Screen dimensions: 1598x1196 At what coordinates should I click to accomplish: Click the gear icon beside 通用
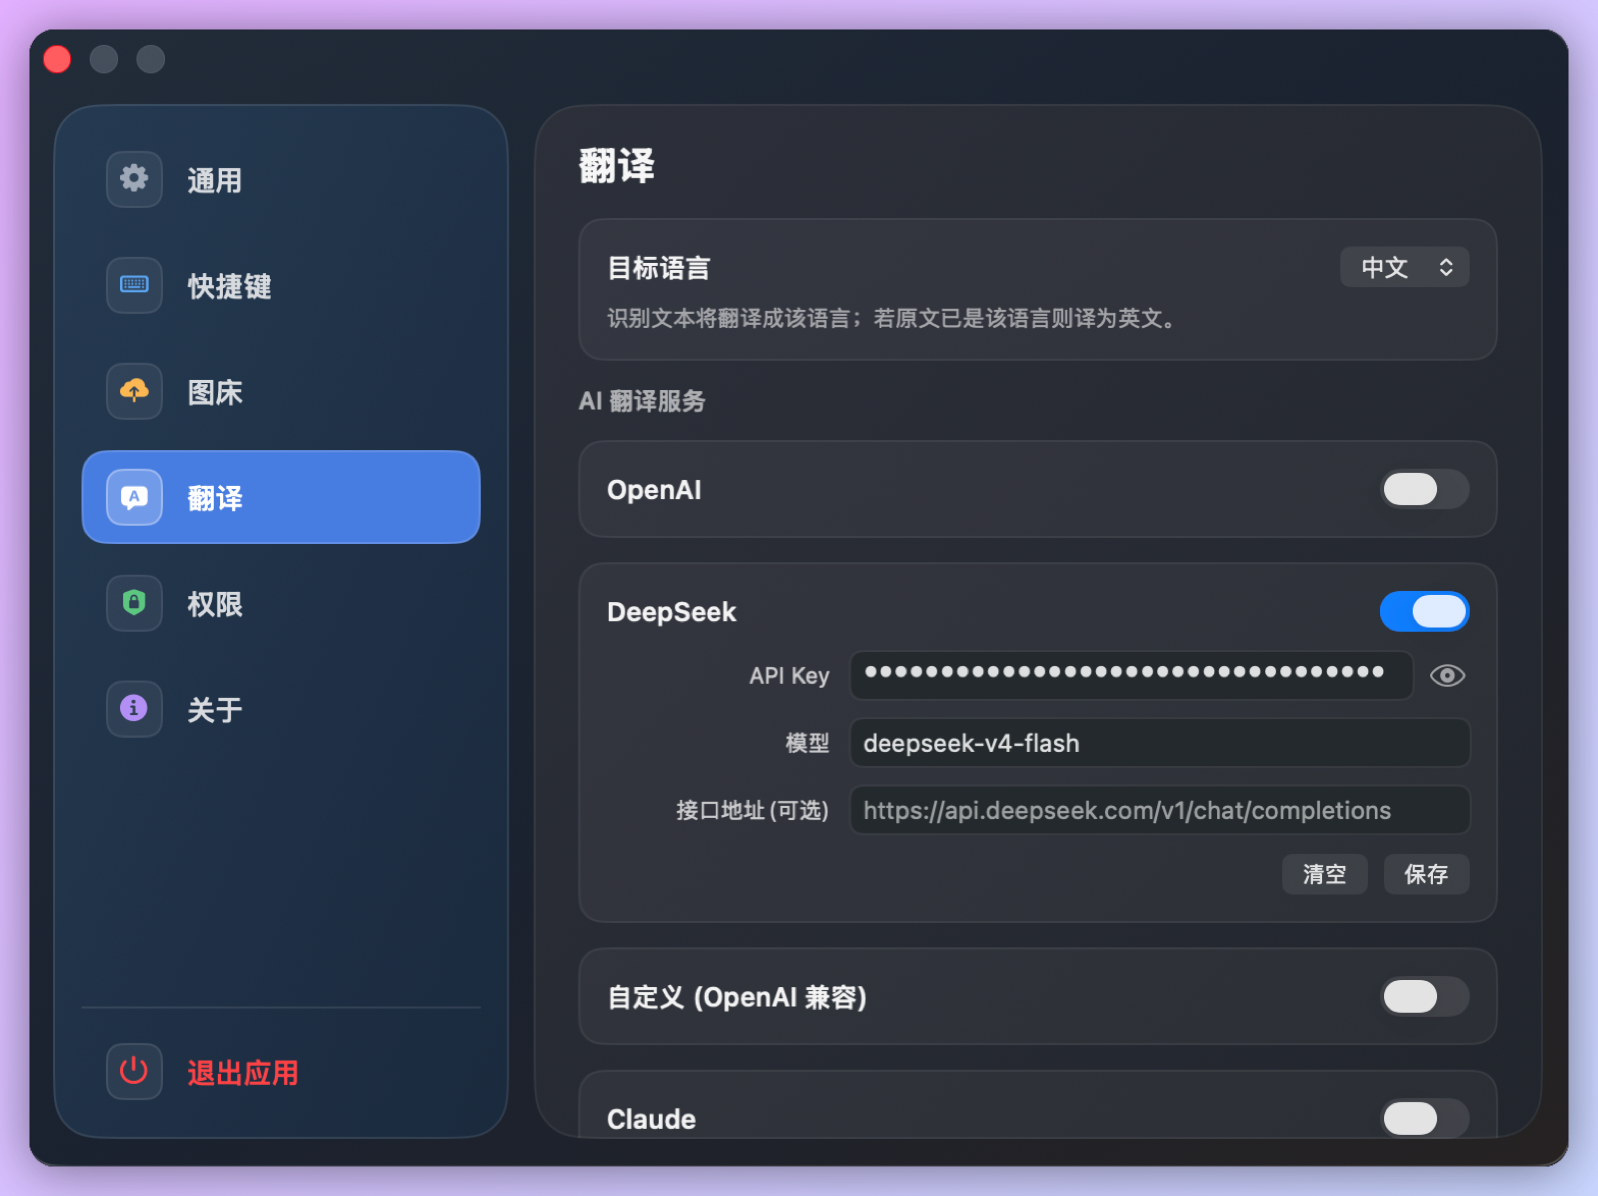(134, 179)
